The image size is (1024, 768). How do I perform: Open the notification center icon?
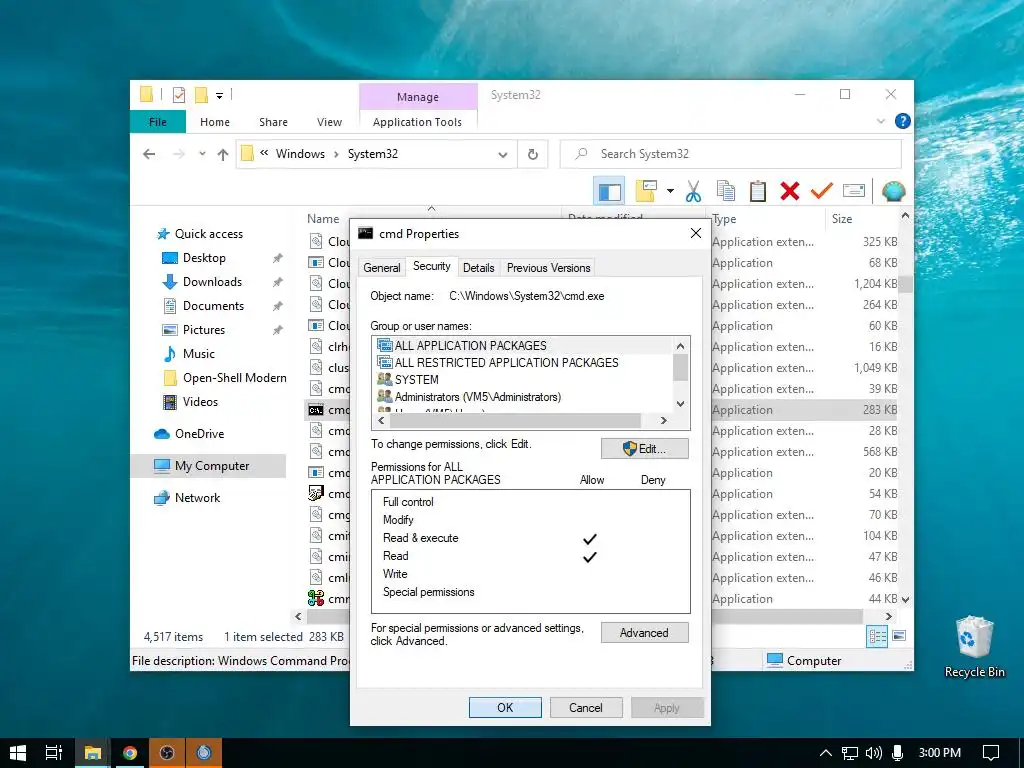(x=991, y=753)
